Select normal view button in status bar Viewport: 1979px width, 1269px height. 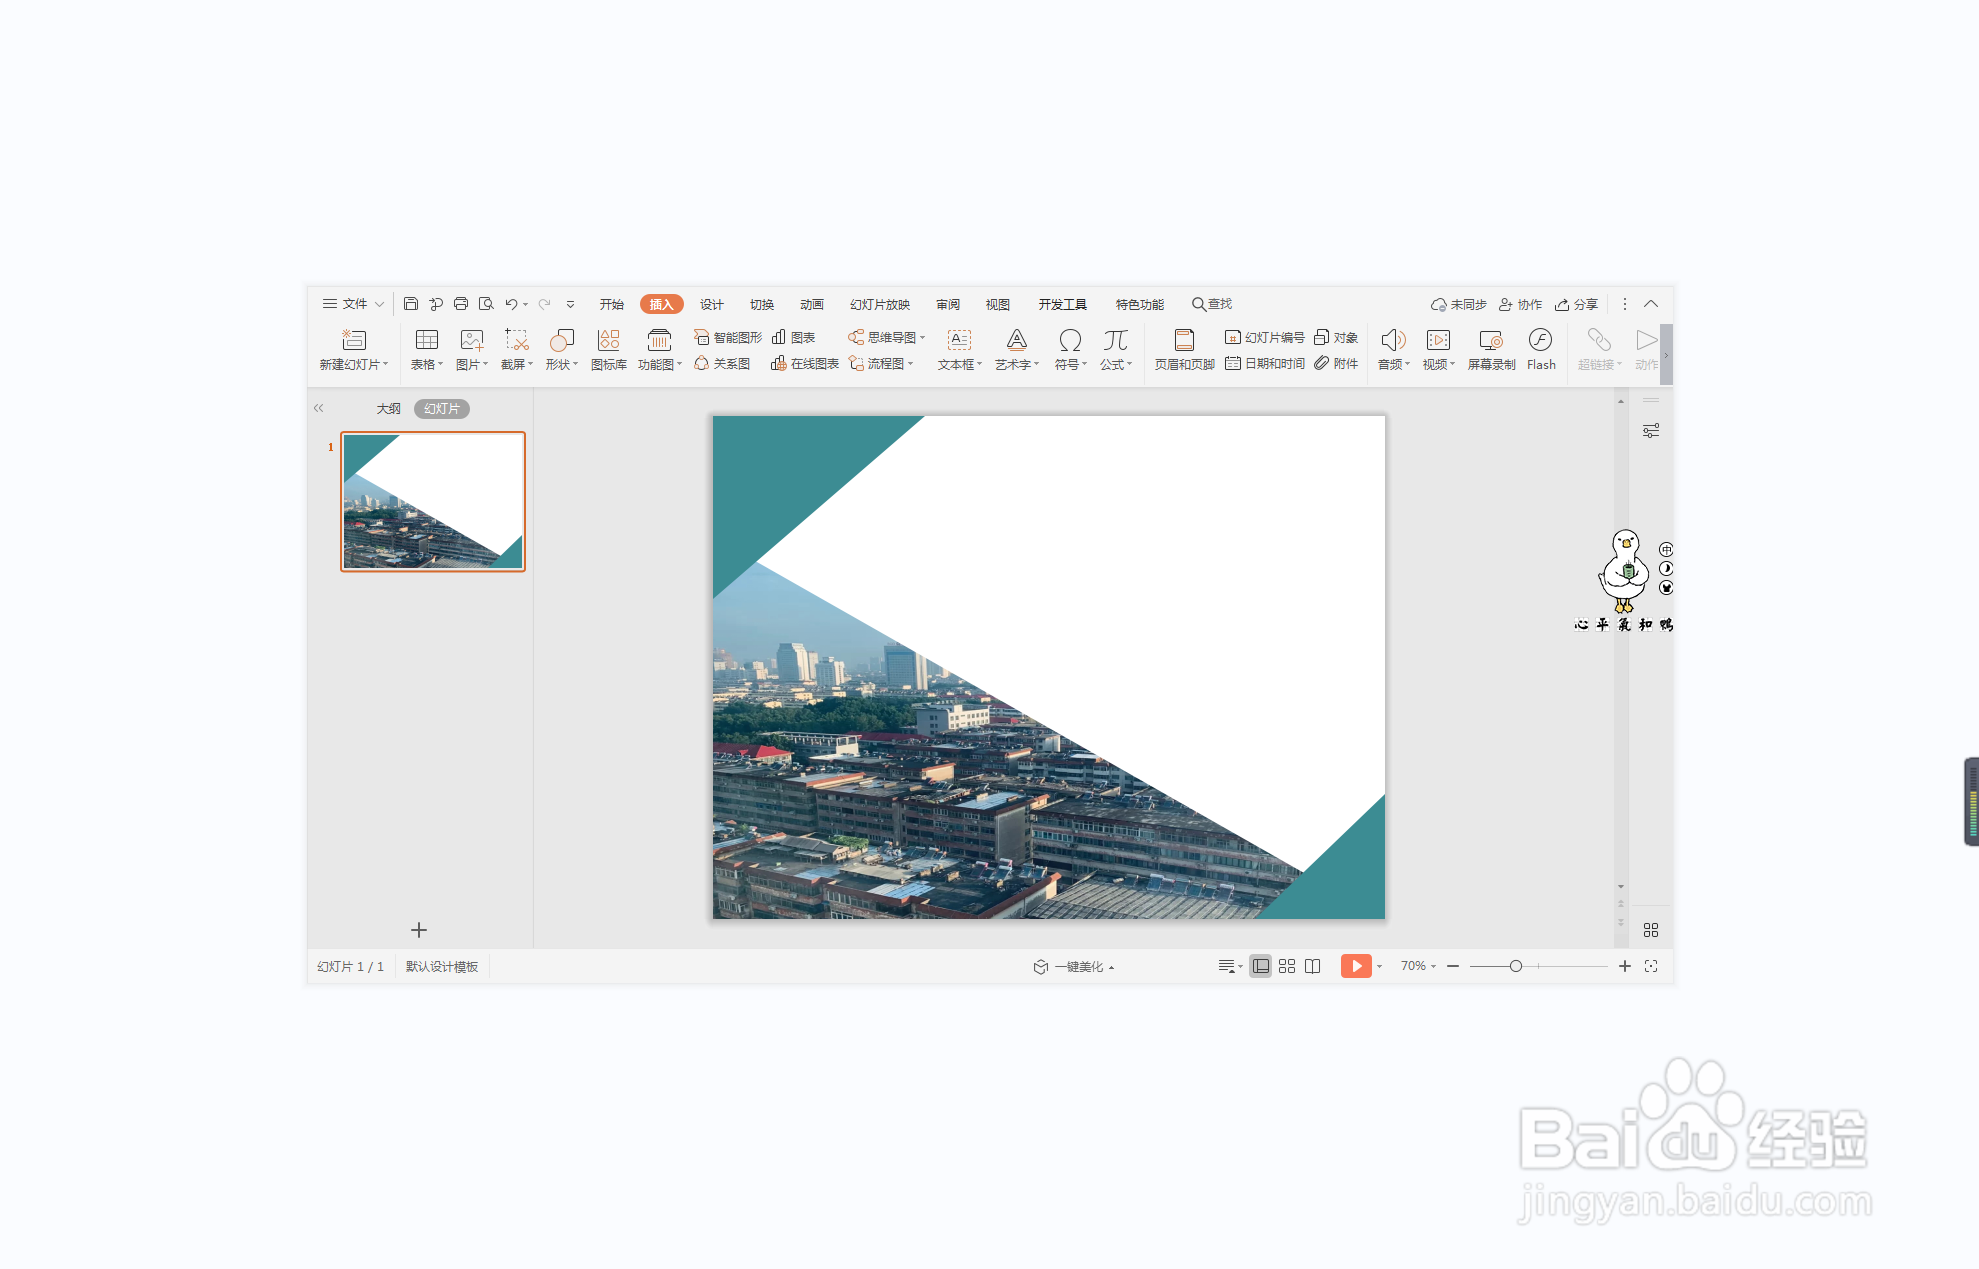click(1261, 966)
